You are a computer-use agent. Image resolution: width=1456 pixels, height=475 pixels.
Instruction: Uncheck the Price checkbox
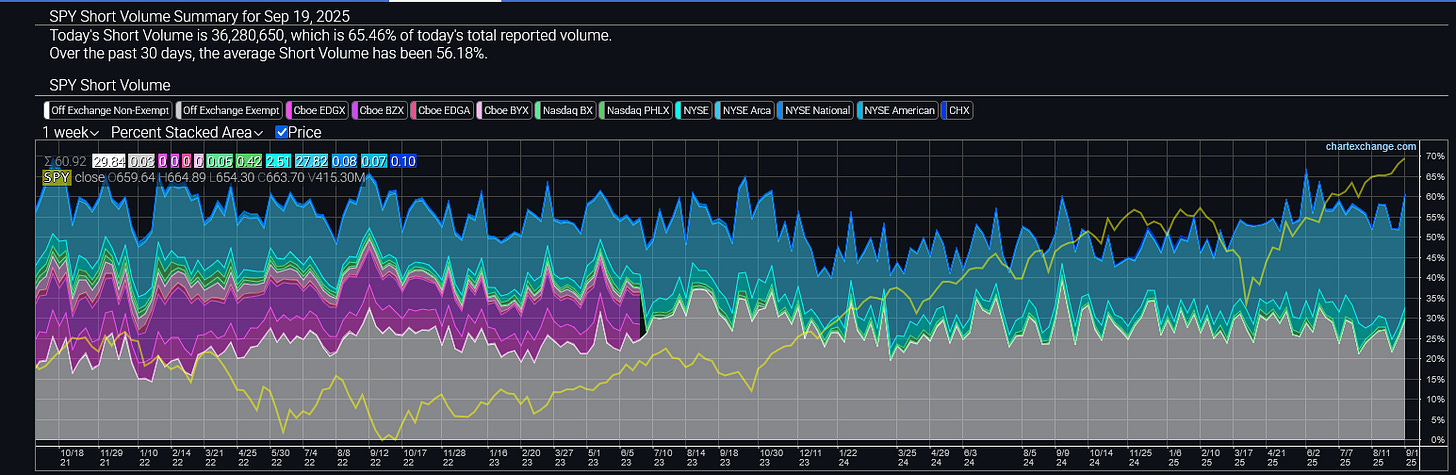pos(282,132)
